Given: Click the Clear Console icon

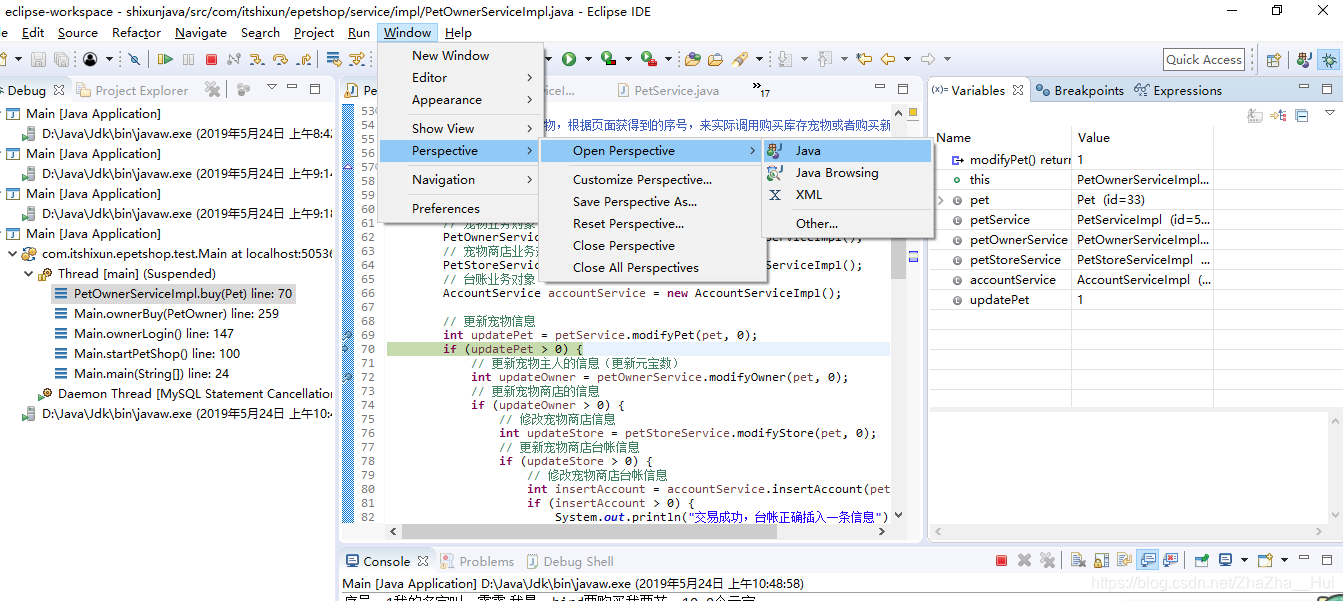Looking at the screenshot, I should [1078, 560].
